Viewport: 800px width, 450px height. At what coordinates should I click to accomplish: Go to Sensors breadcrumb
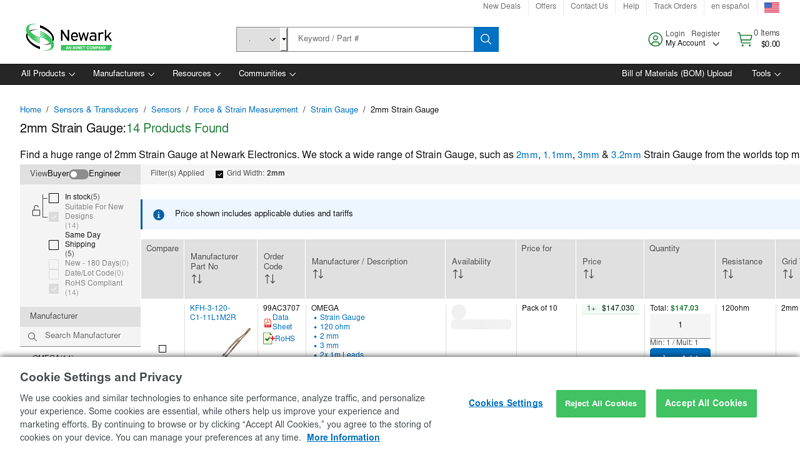pyautogui.click(x=166, y=110)
